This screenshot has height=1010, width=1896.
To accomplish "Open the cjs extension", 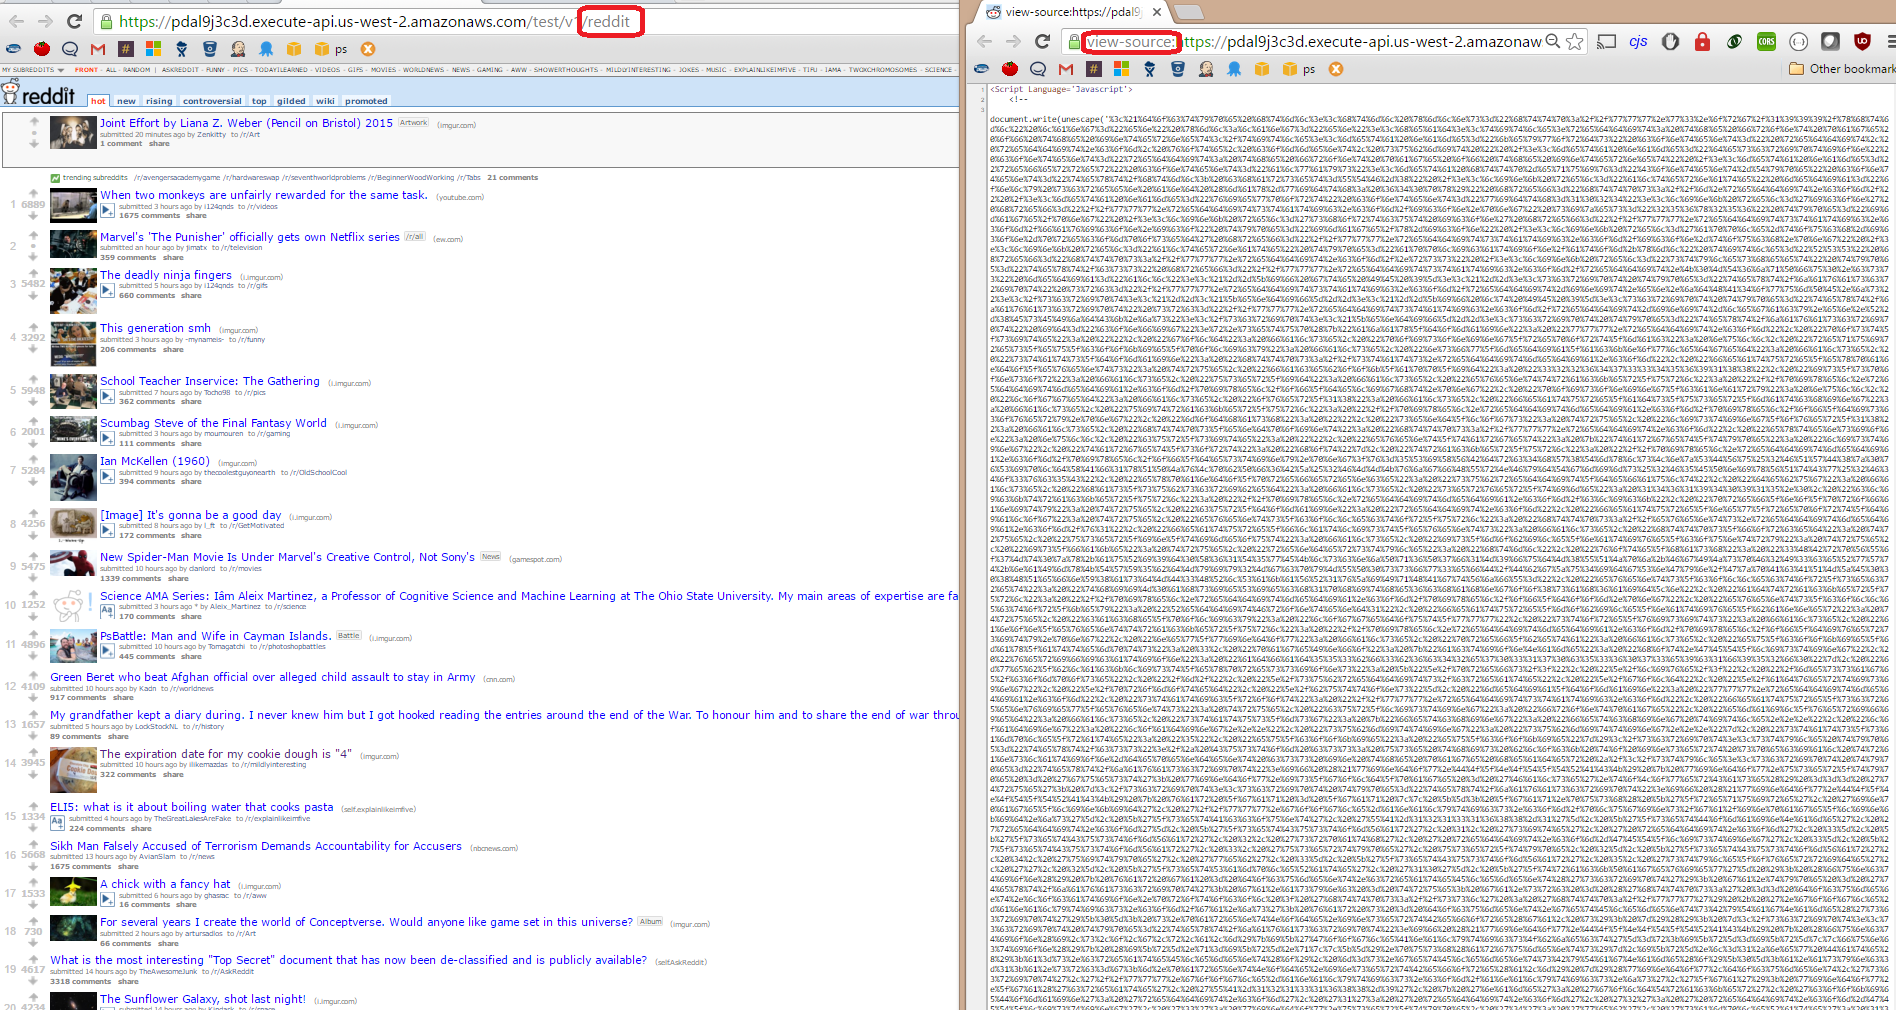I will 1638,41.
